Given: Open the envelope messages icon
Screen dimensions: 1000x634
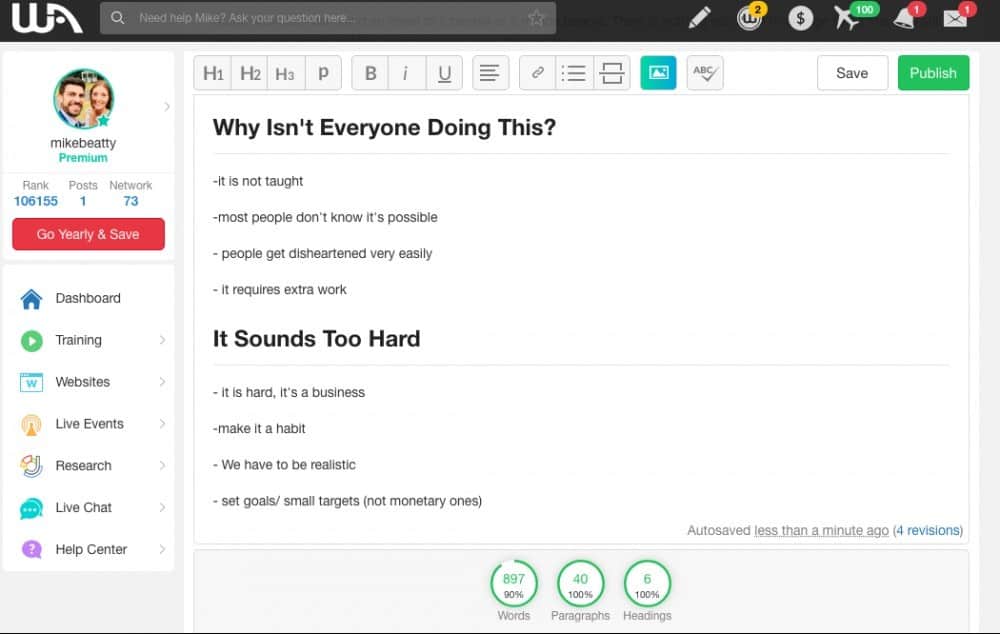Looking at the screenshot, I should tap(955, 18).
